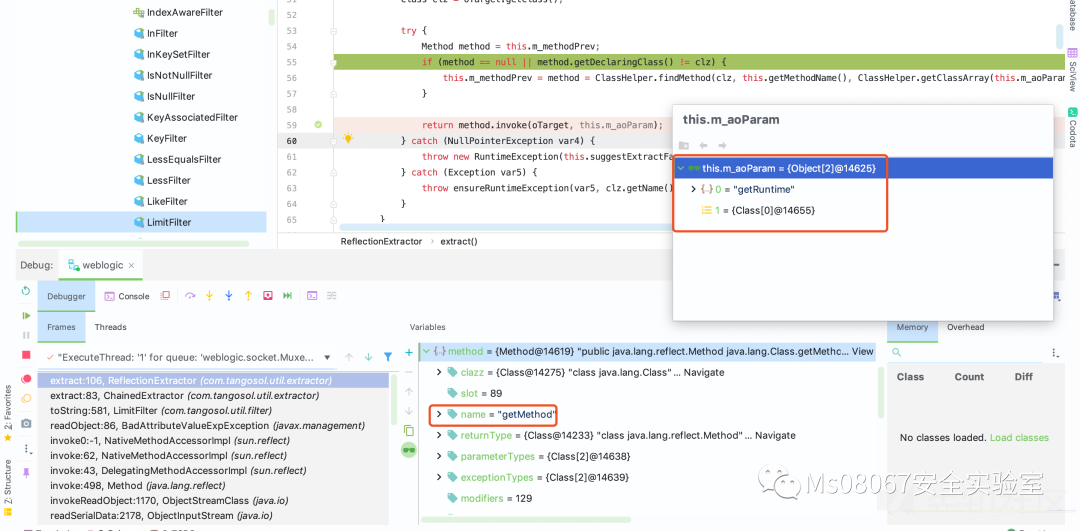Switch to the Threads tab

pyautogui.click(x=110, y=327)
